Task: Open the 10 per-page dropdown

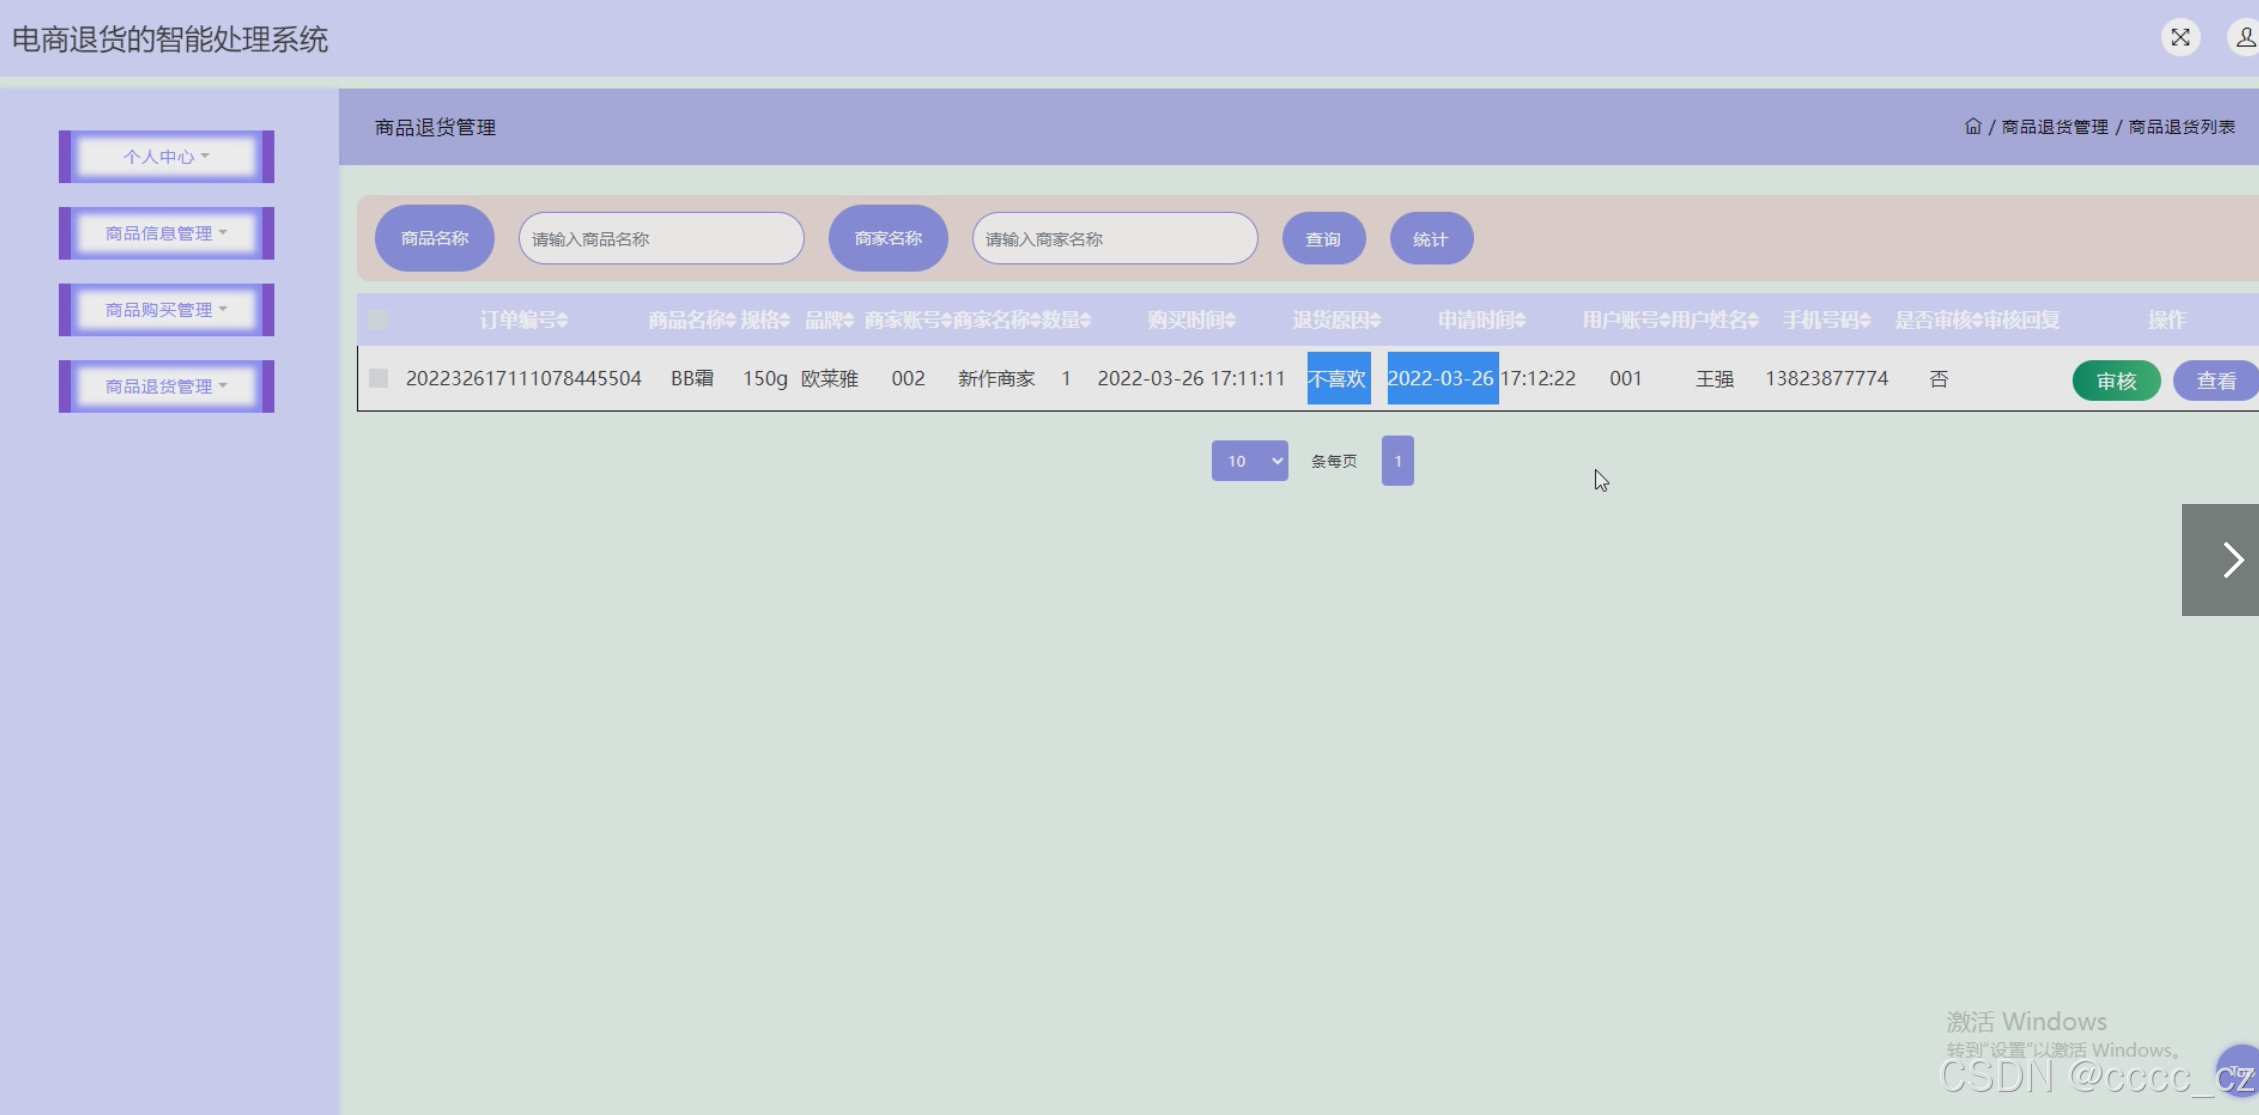Action: pos(1249,461)
